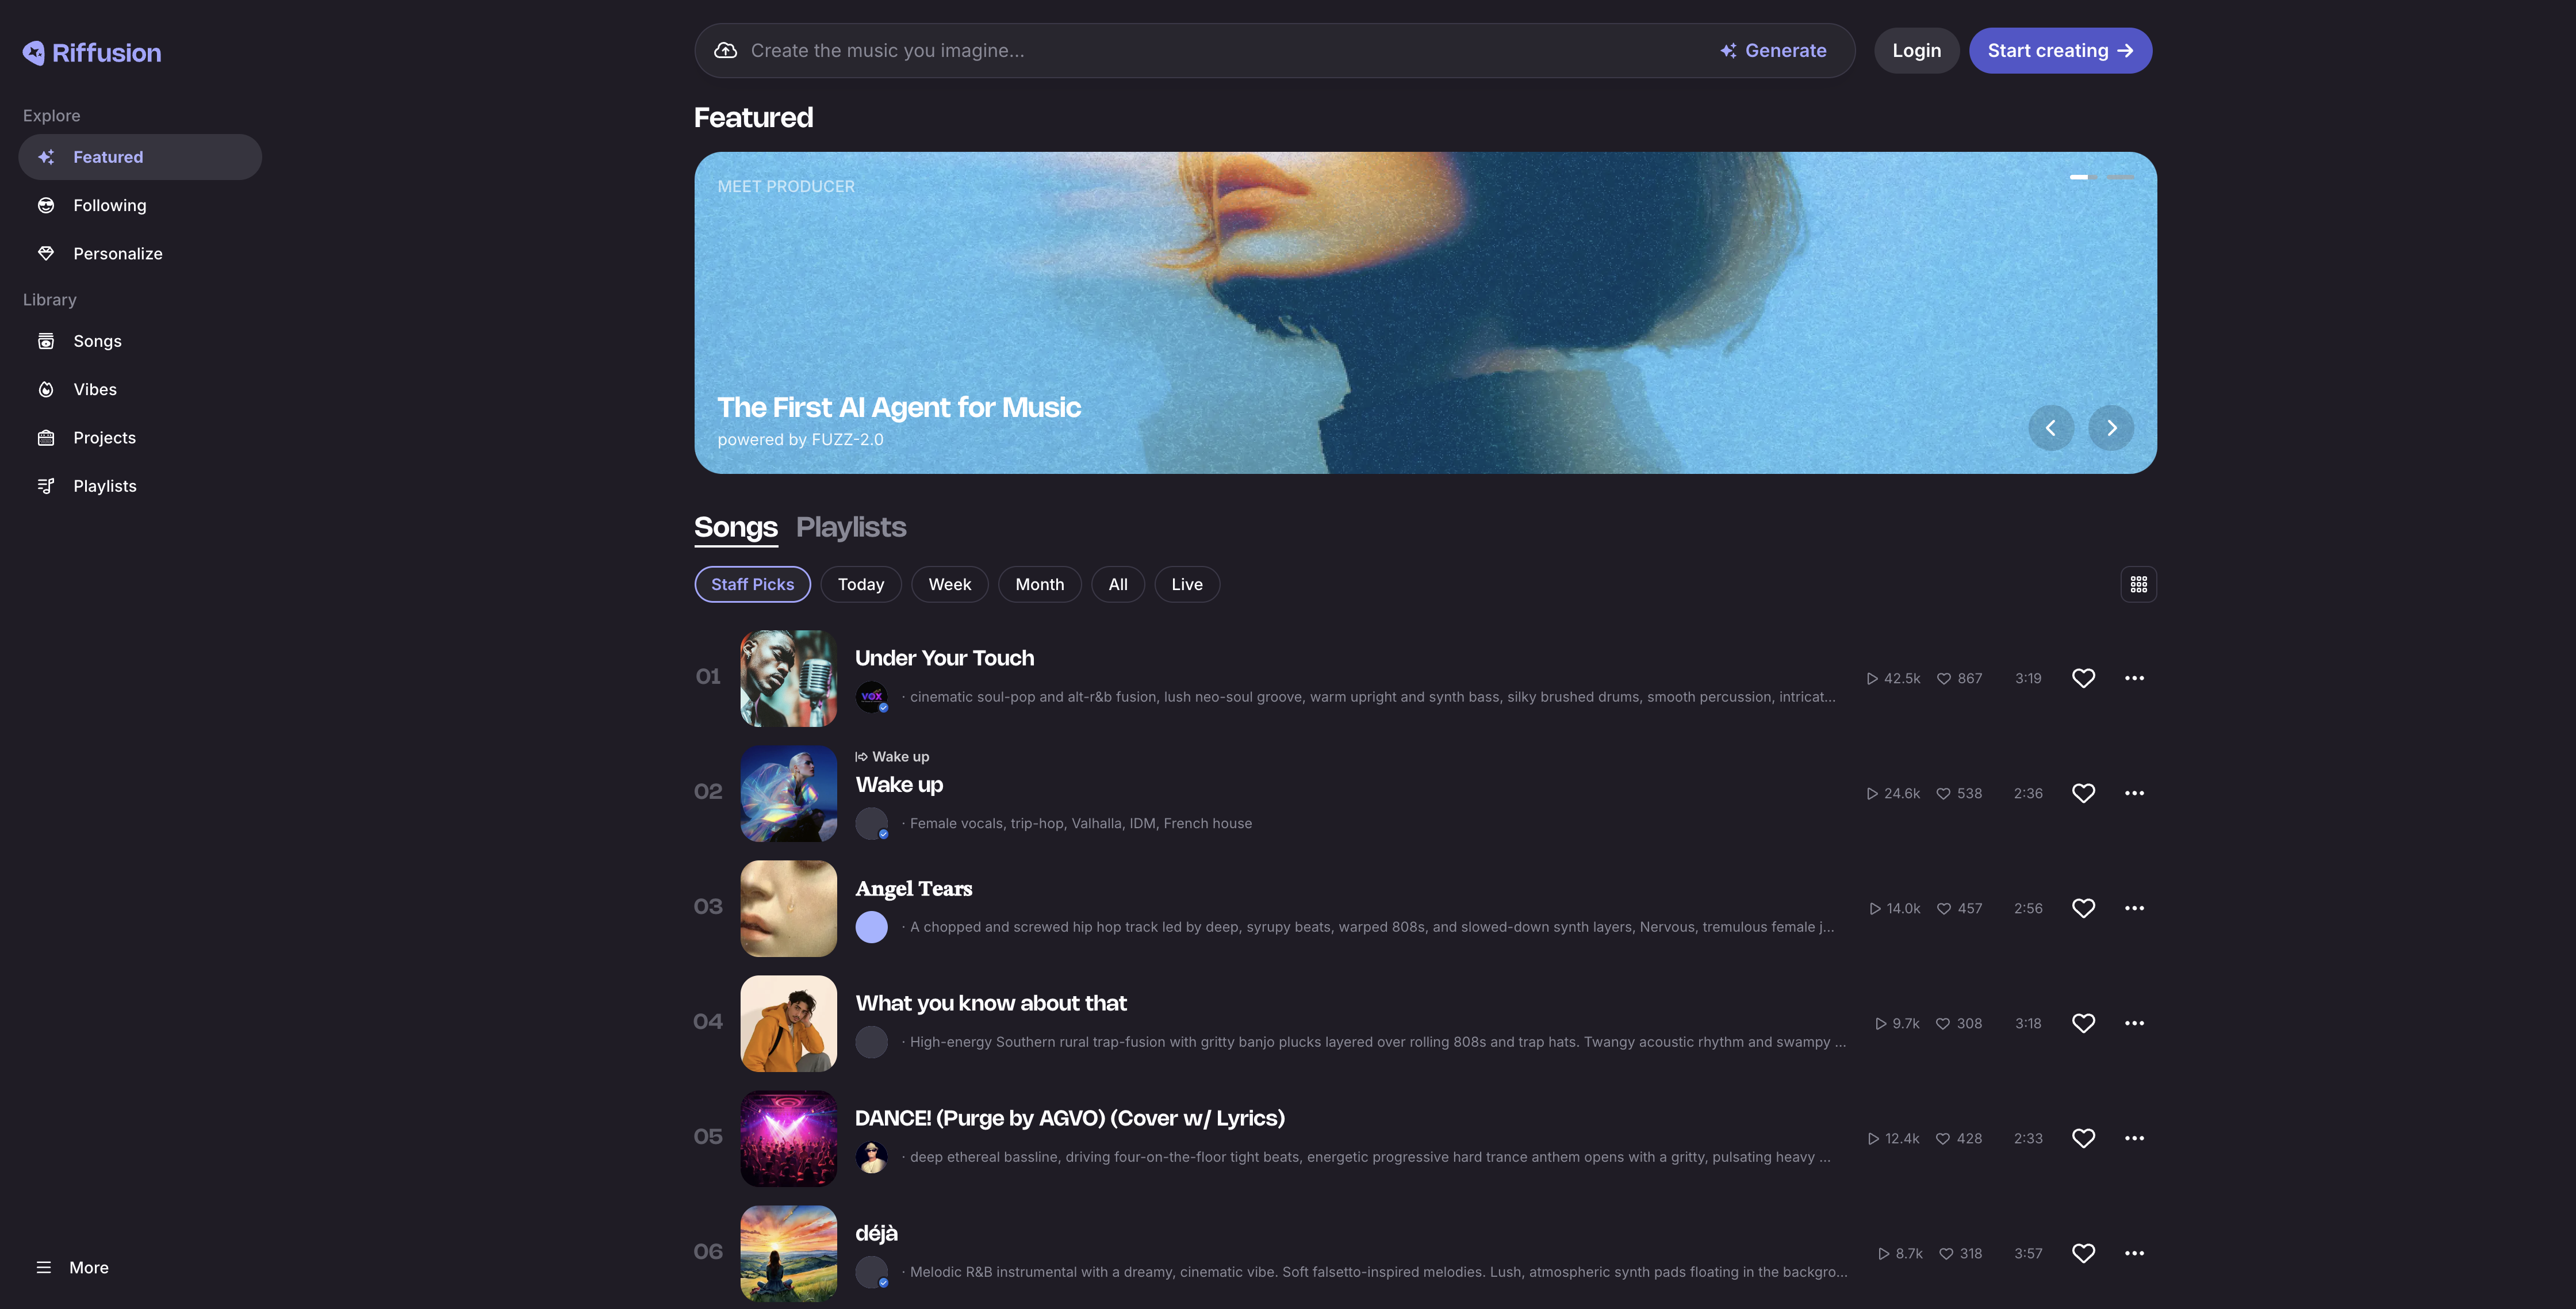Click the VOX artist avatar under Under Your Touch
Viewport: 2576px width, 1309px height.
click(871, 696)
